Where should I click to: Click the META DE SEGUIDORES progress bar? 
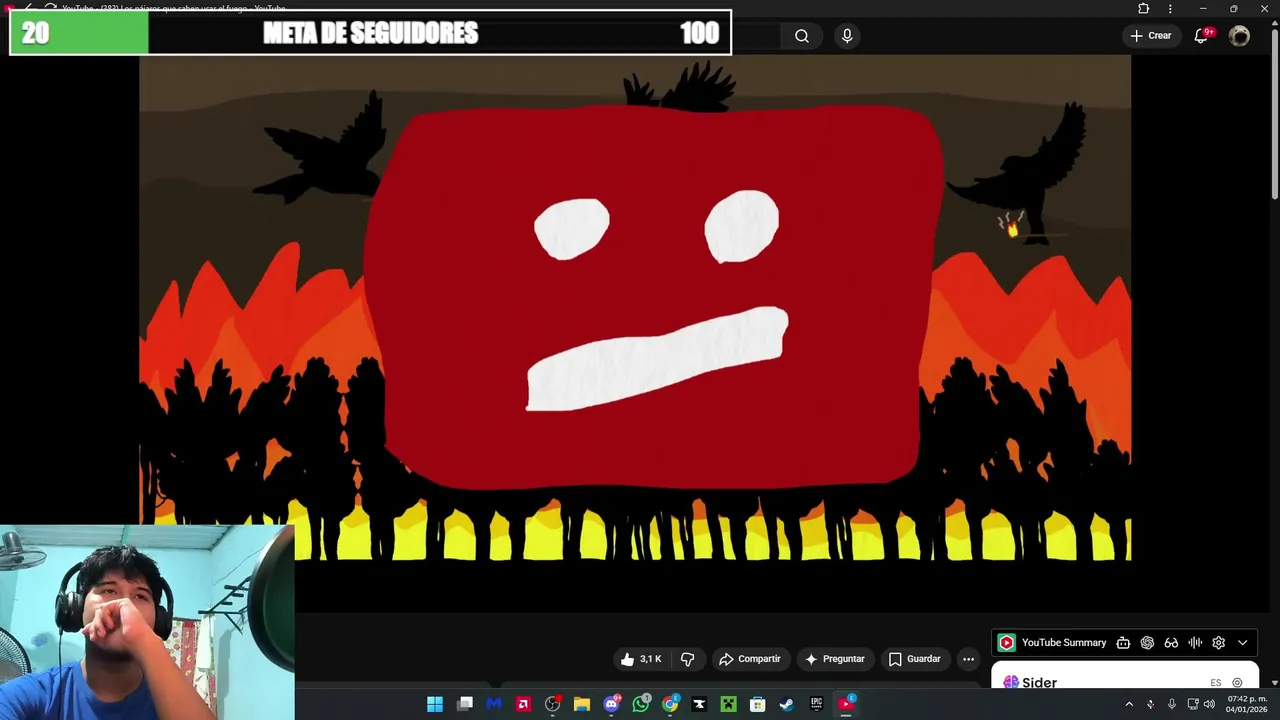click(x=370, y=33)
